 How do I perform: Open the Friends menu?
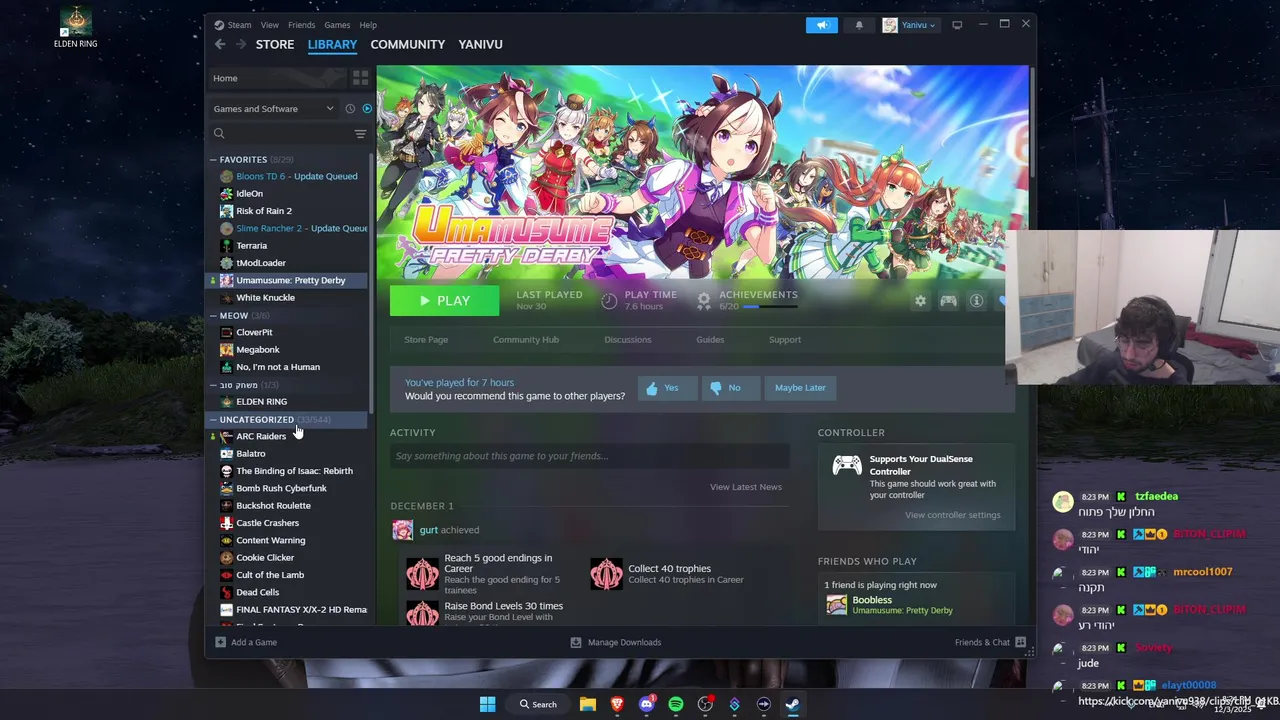(x=301, y=25)
